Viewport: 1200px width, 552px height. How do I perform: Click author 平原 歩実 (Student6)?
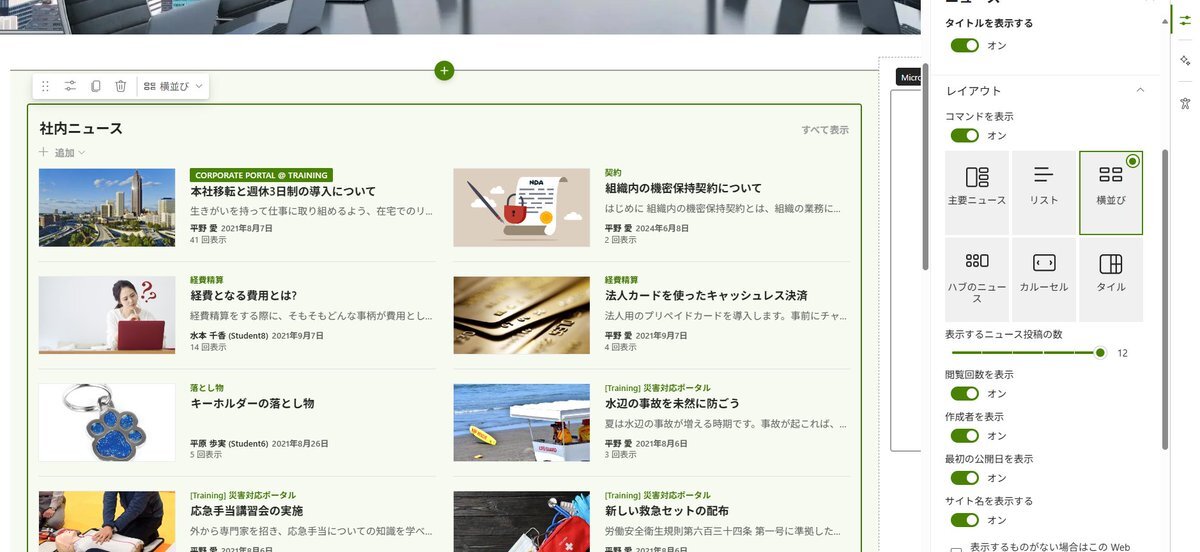(229, 443)
